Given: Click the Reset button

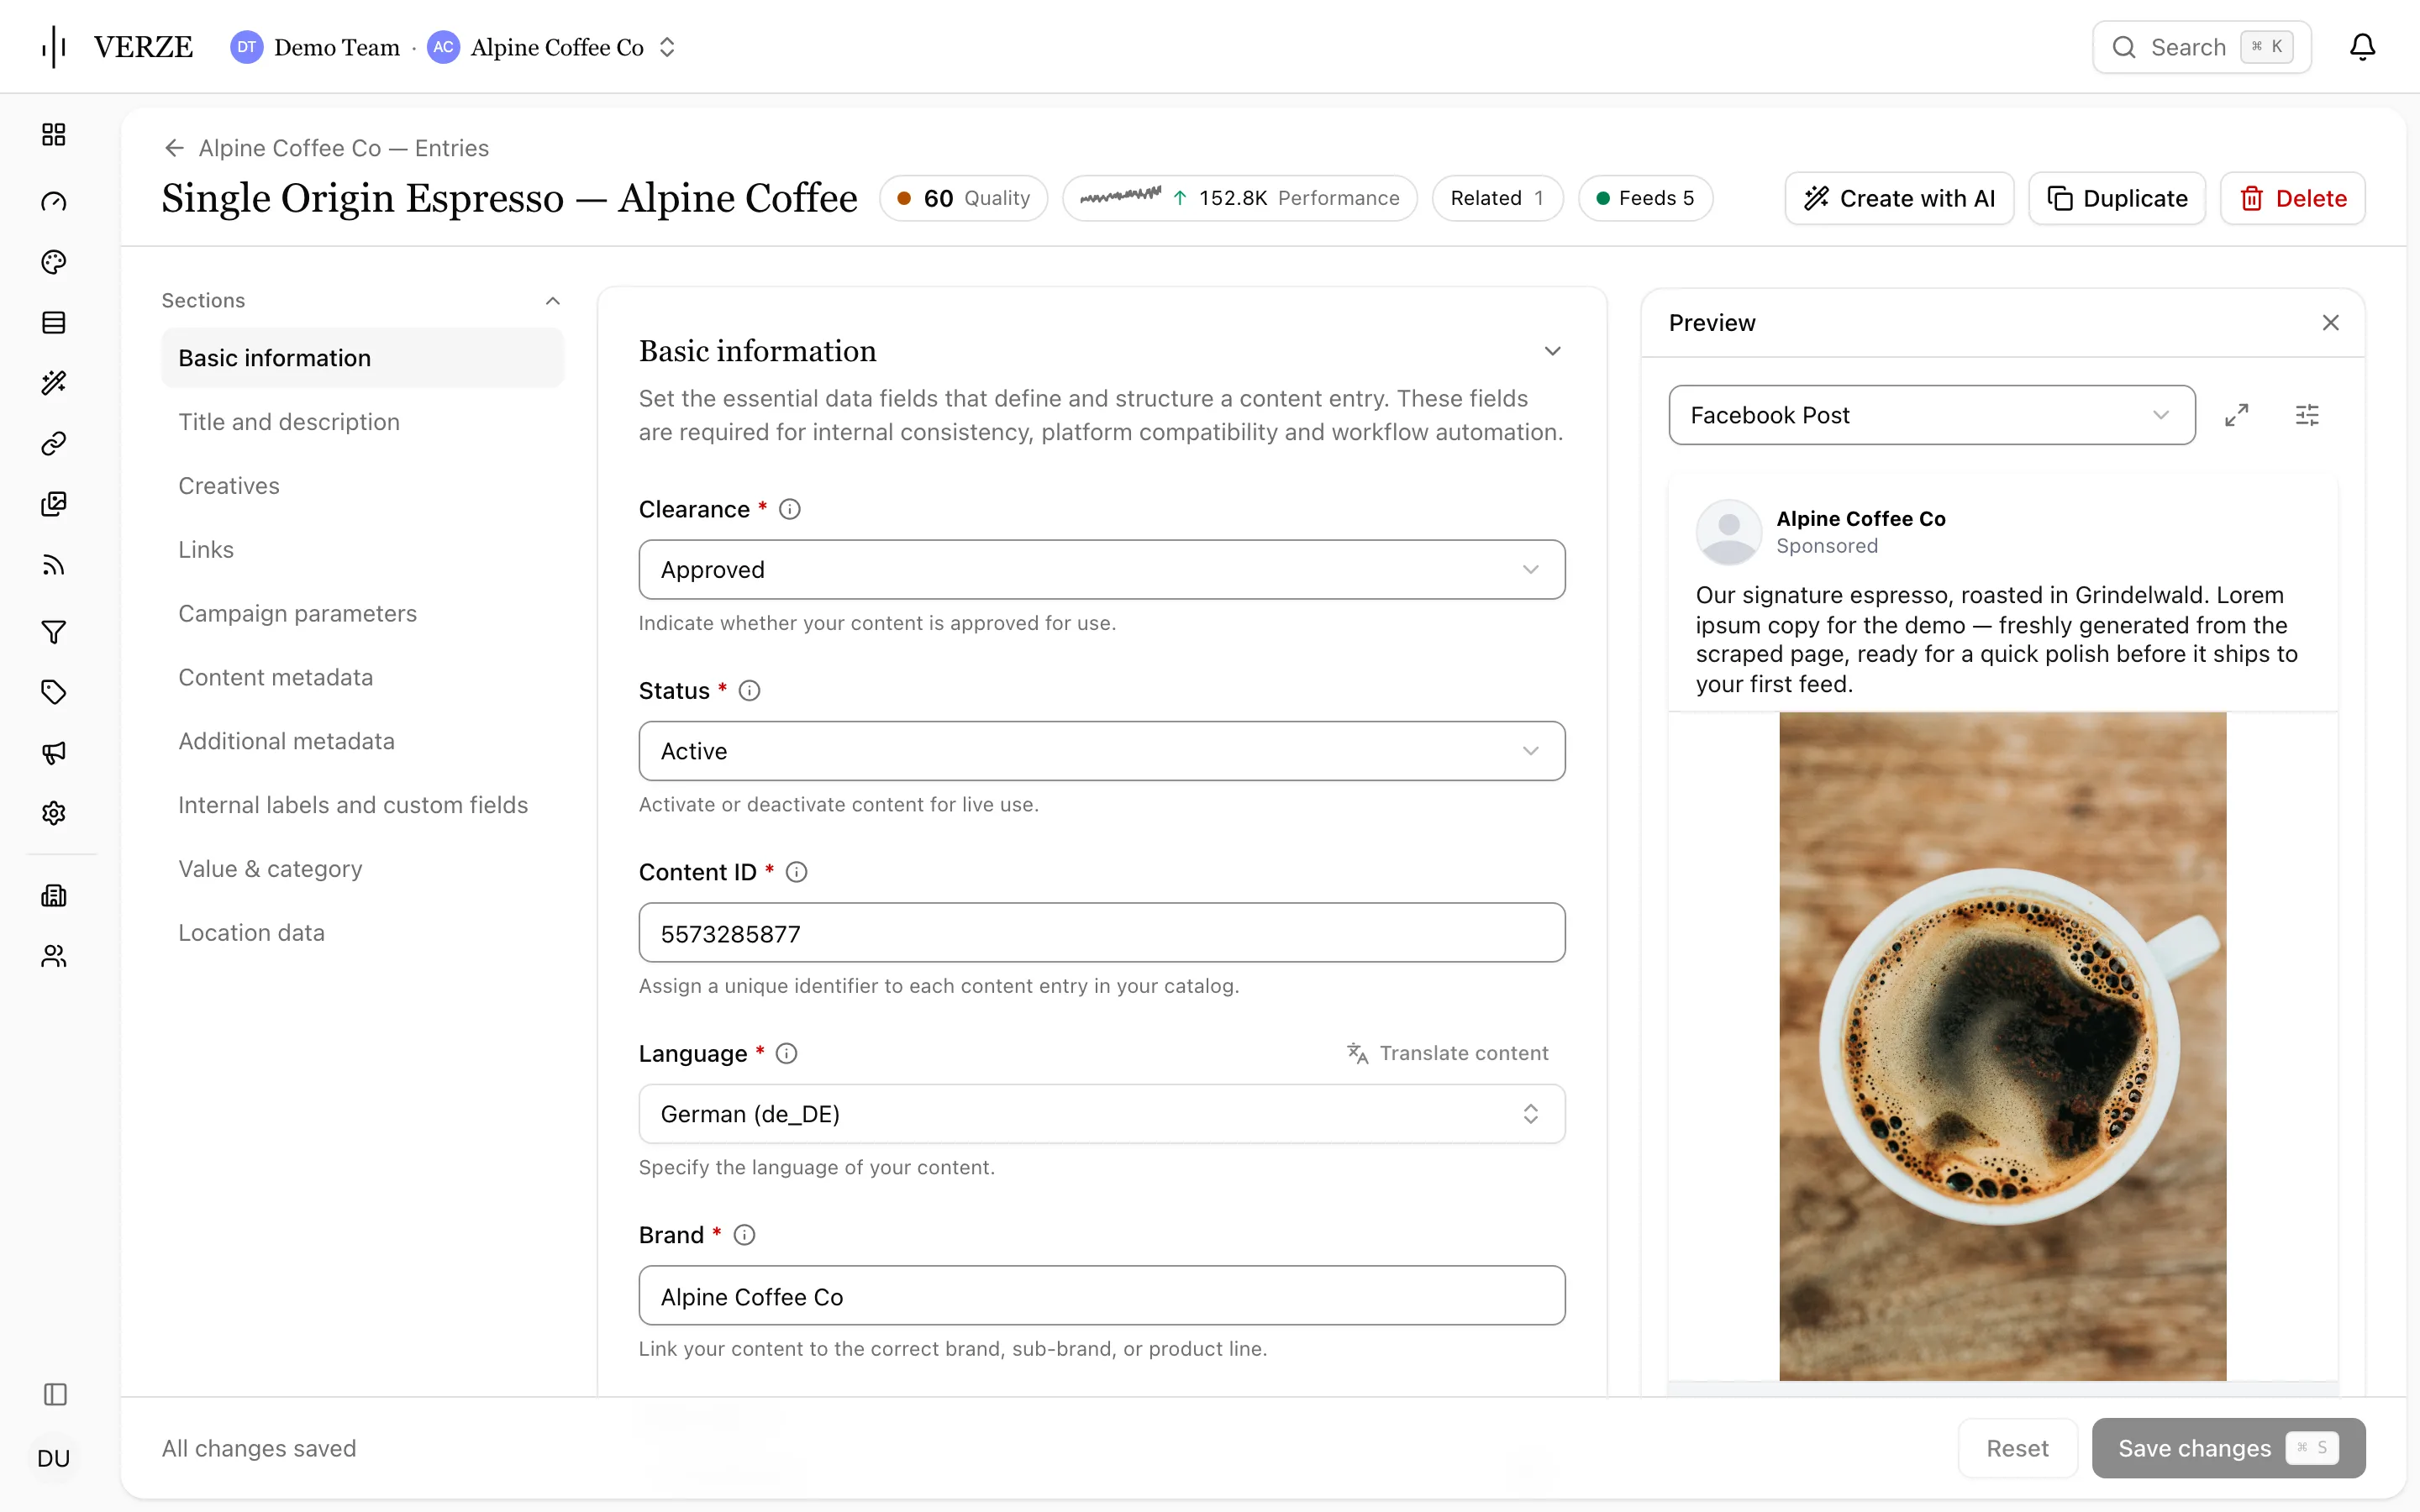Looking at the screenshot, I should click(2017, 1448).
